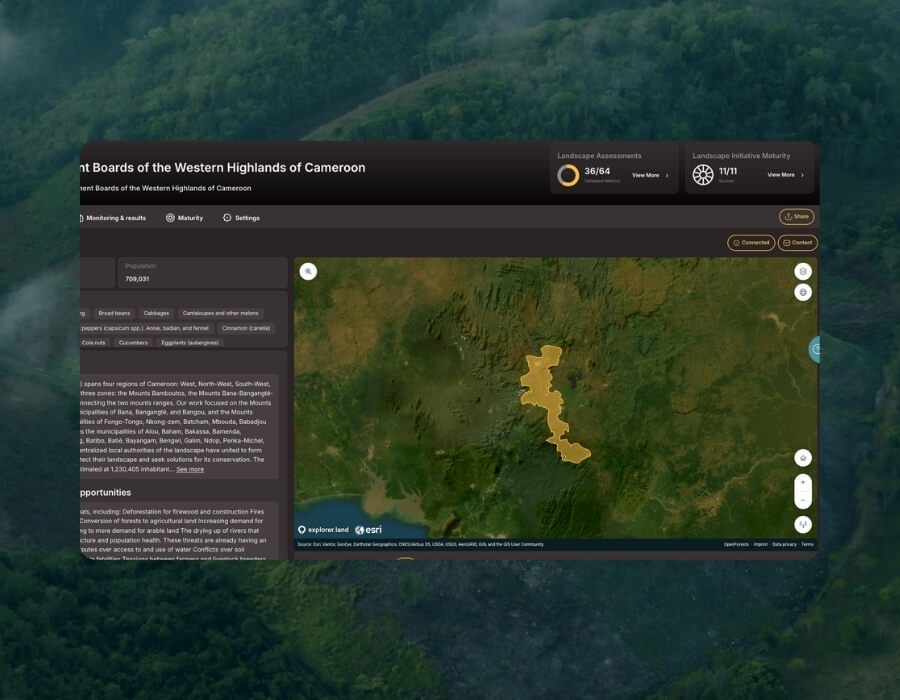Expand description with See more link
The image size is (900, 700).
coord(190,469)
